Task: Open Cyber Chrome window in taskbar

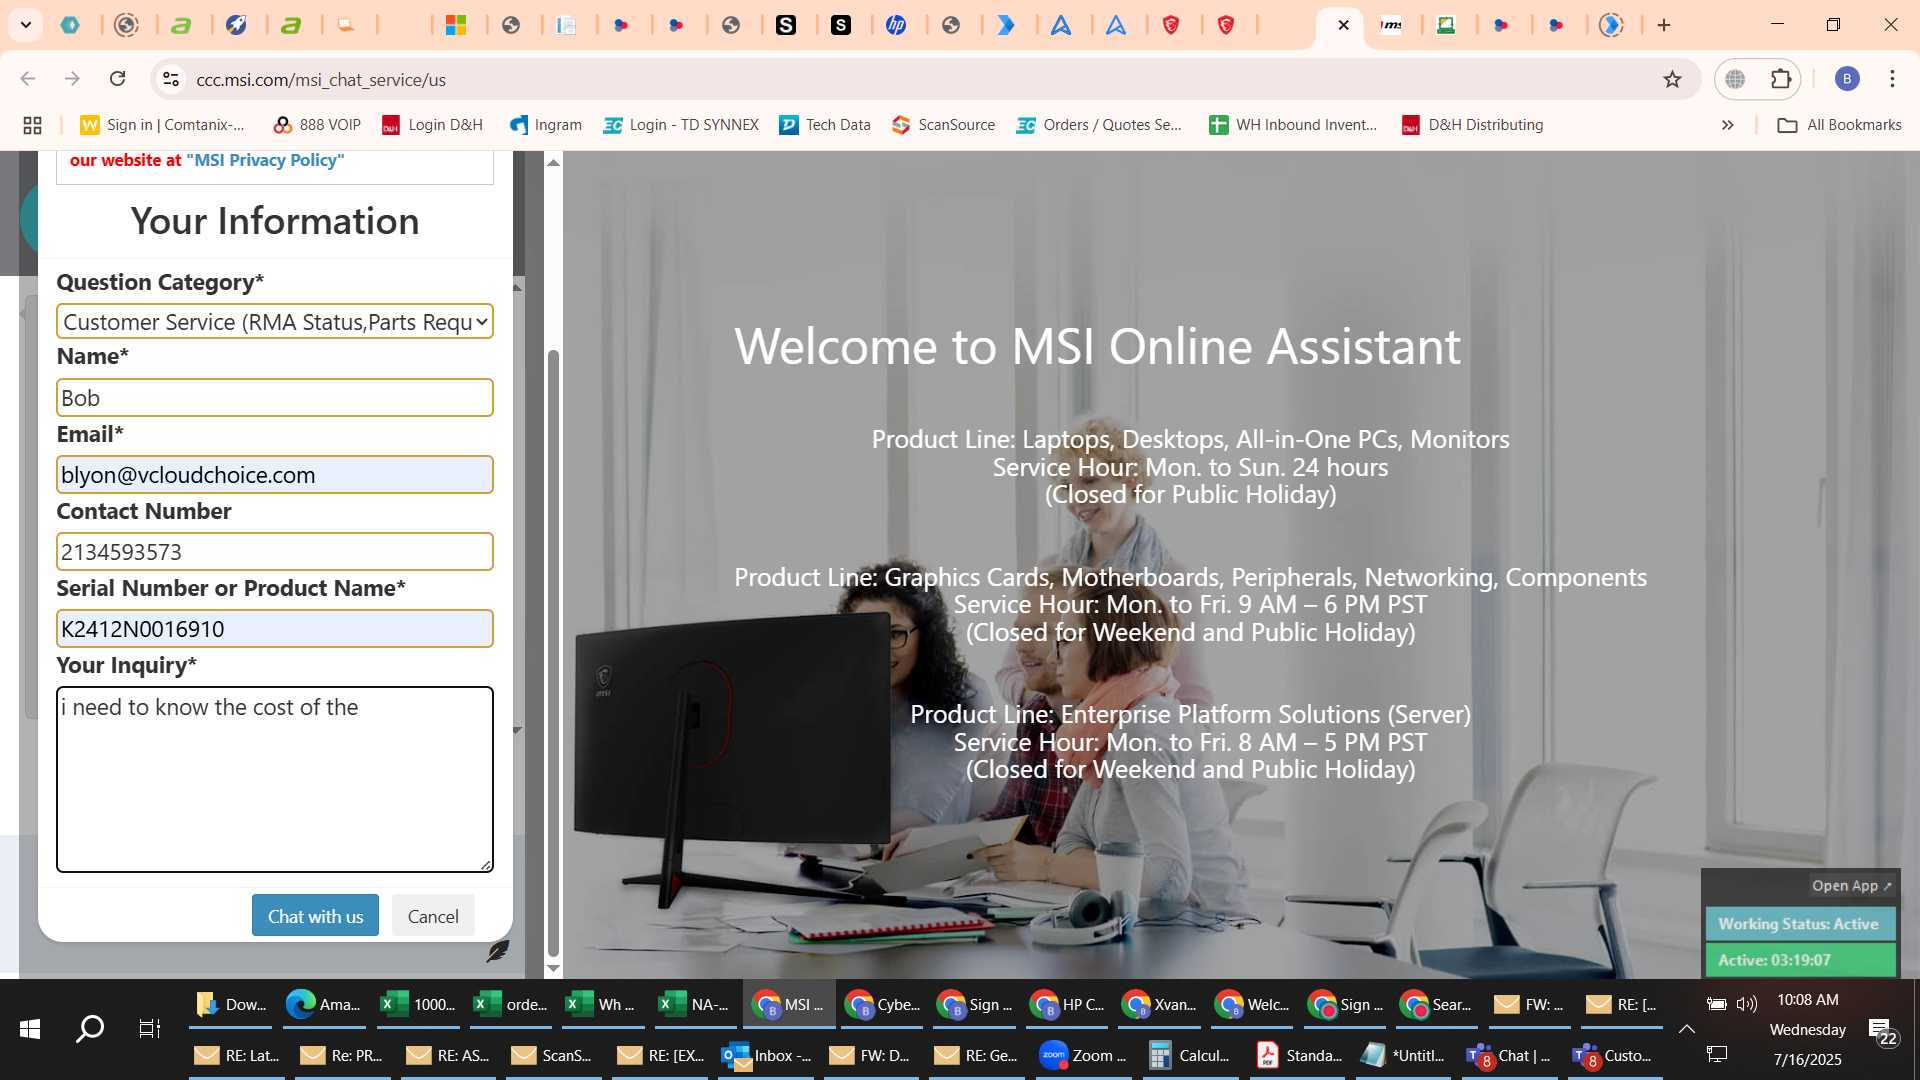Action: (x=883, y=1005)
